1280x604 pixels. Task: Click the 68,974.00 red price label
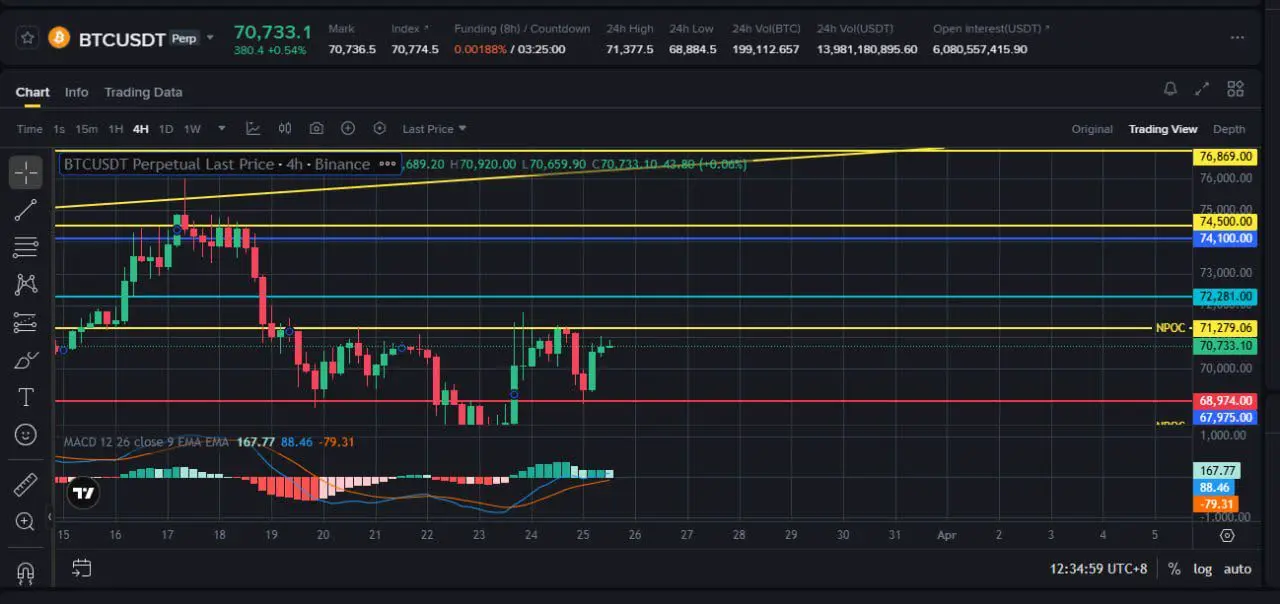click(x=1225, y=401)
